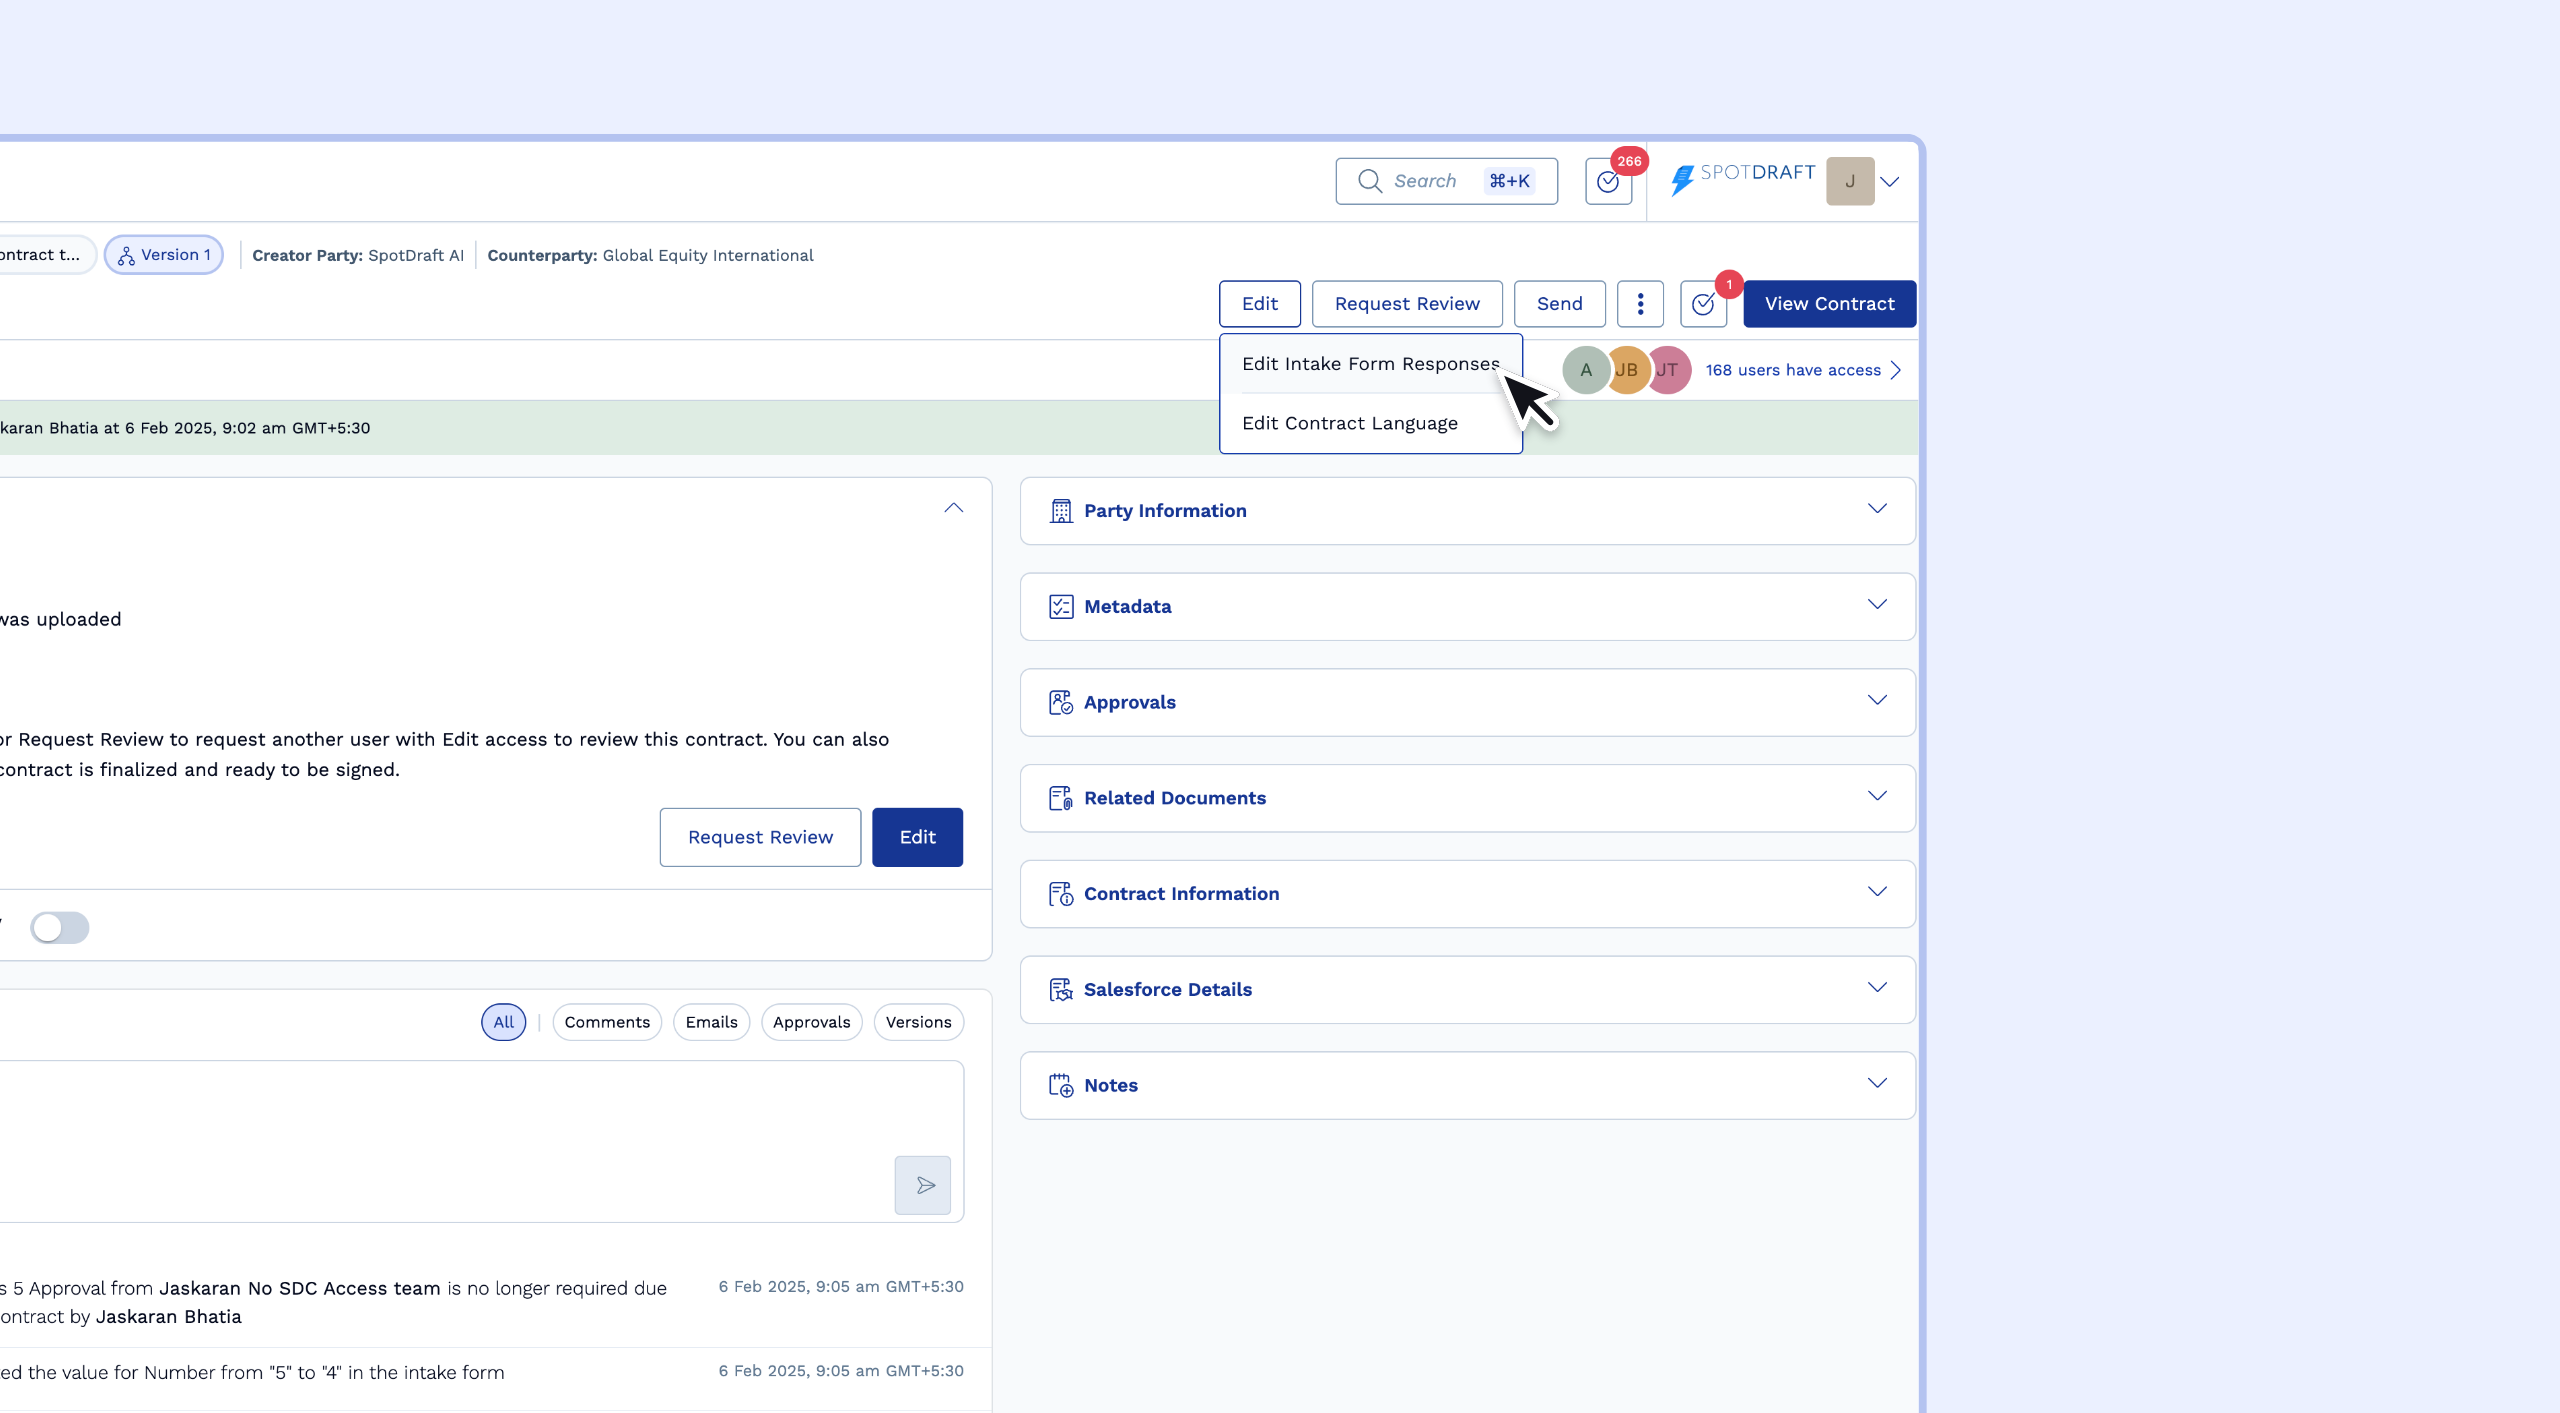Open View Contract
Image resolution: width=2560 pixels, height=1413 pixels.
click(x=1829, y=304)
